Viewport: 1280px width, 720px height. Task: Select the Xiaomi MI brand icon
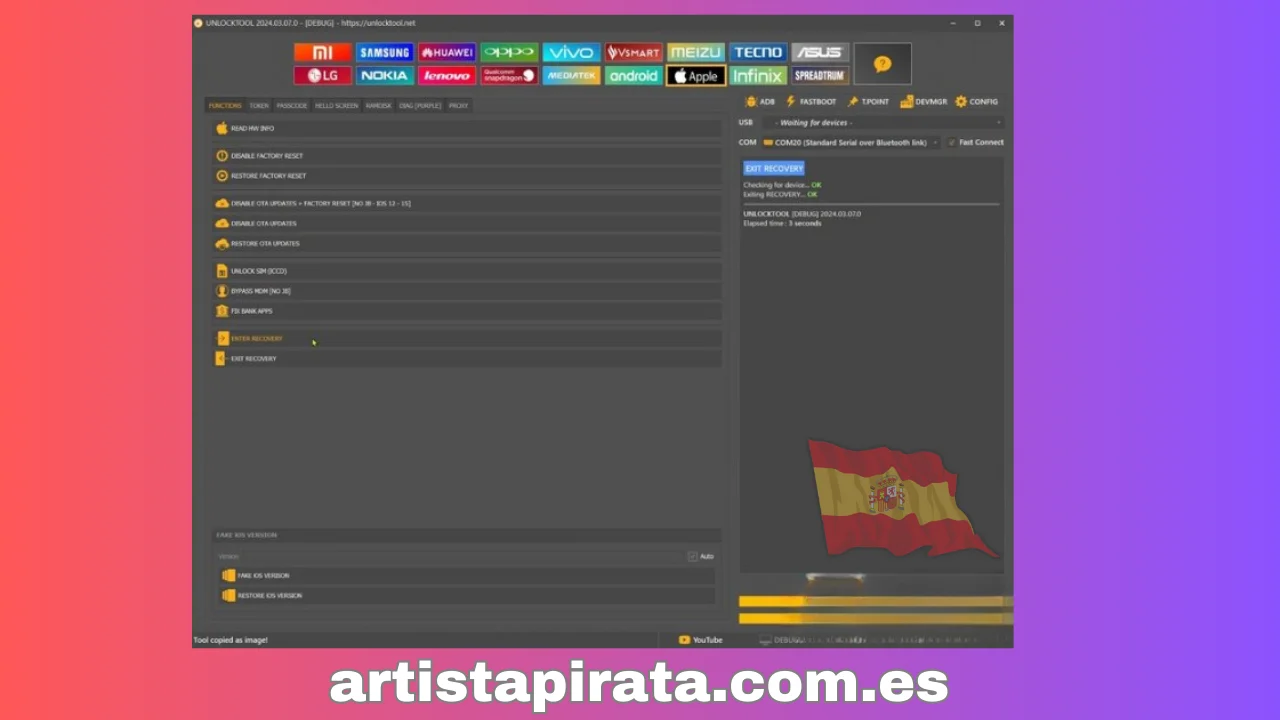[x=322, y=53]
